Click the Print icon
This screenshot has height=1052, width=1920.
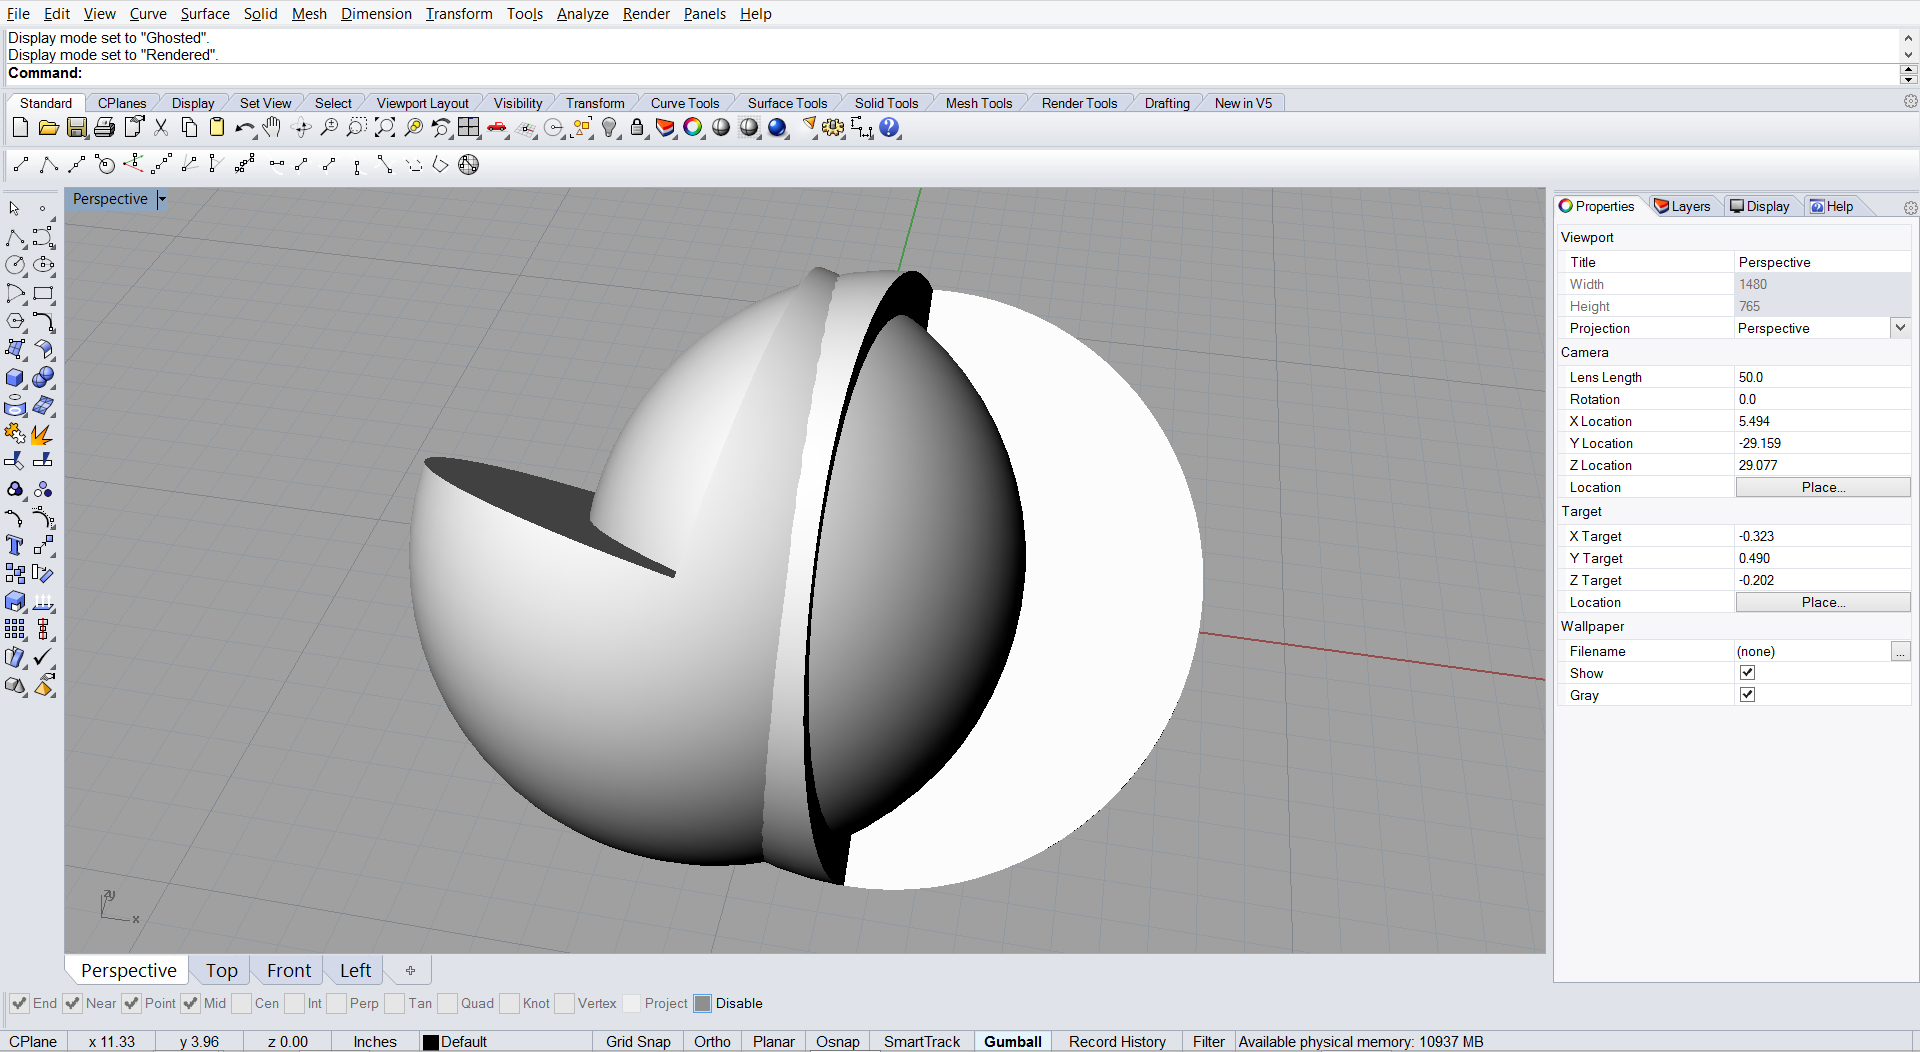tap(104, 127)
